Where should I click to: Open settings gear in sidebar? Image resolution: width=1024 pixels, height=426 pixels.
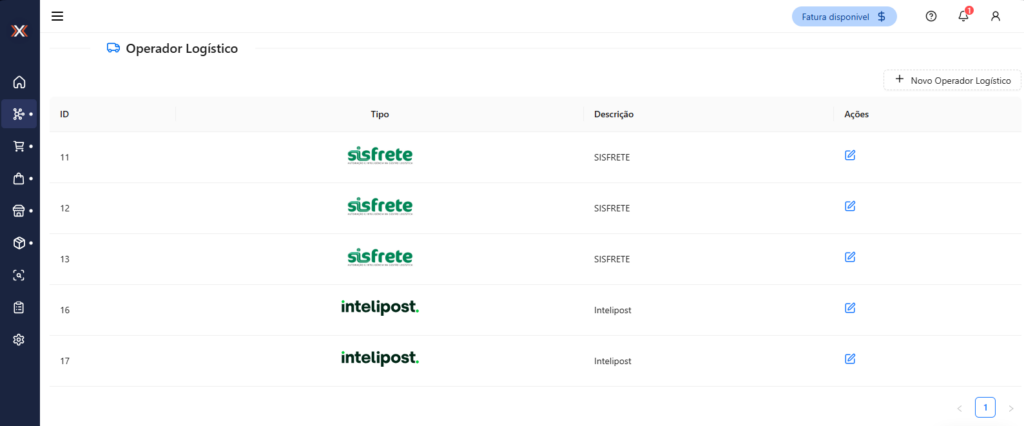(x=19, y=340)
